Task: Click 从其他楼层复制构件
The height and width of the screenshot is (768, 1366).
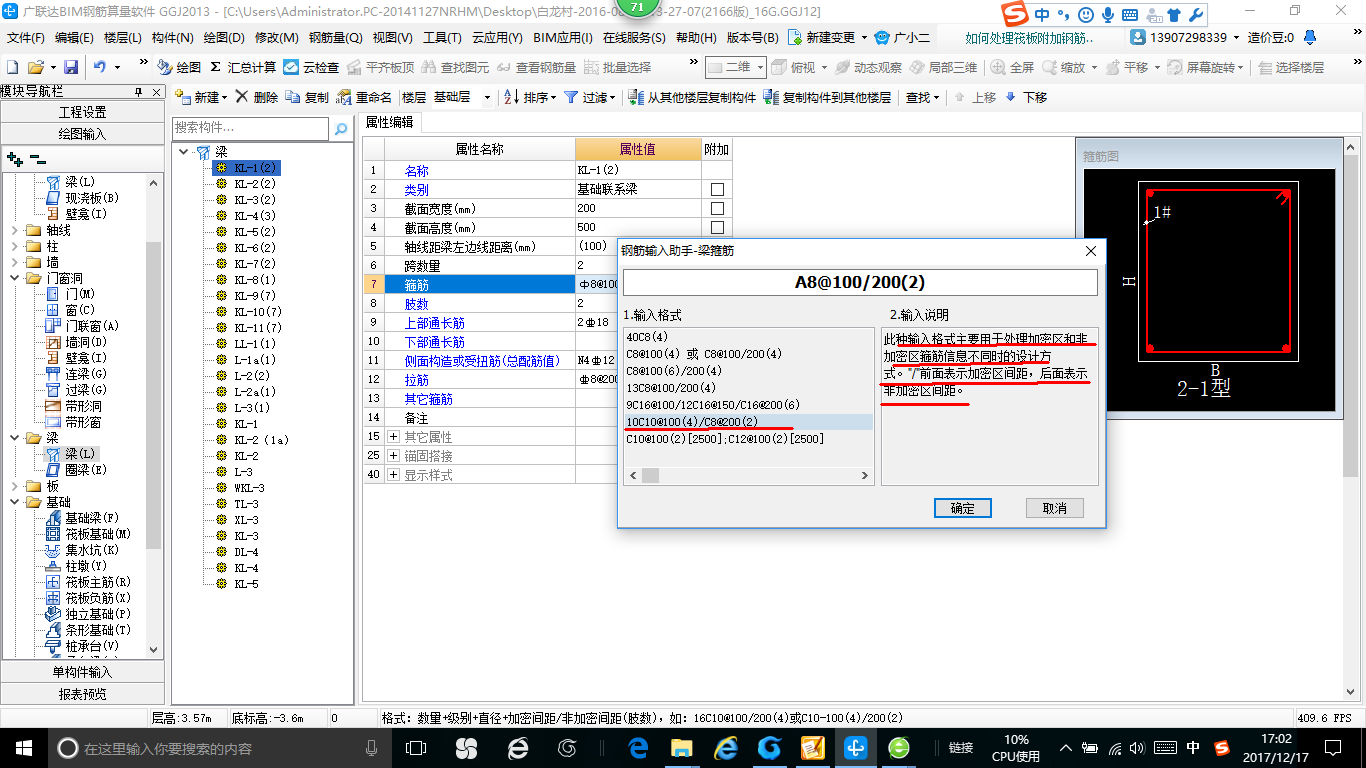Action: (692, 97)
